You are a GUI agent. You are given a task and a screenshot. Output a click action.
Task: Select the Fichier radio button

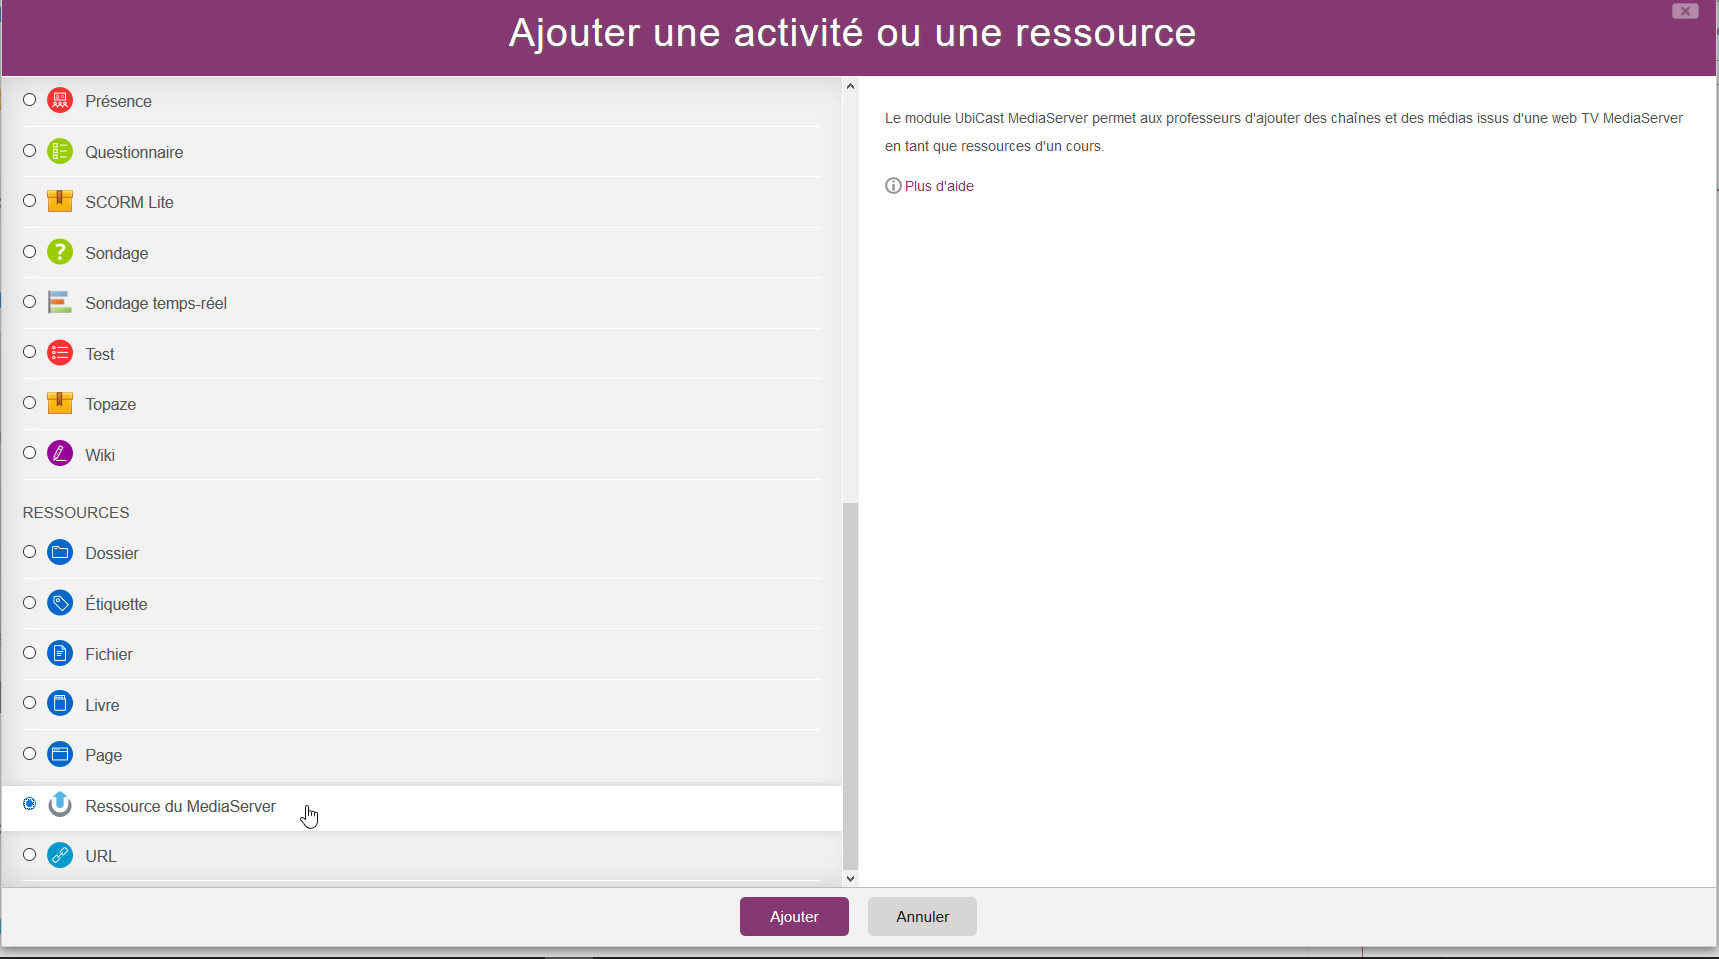(30, 653)
